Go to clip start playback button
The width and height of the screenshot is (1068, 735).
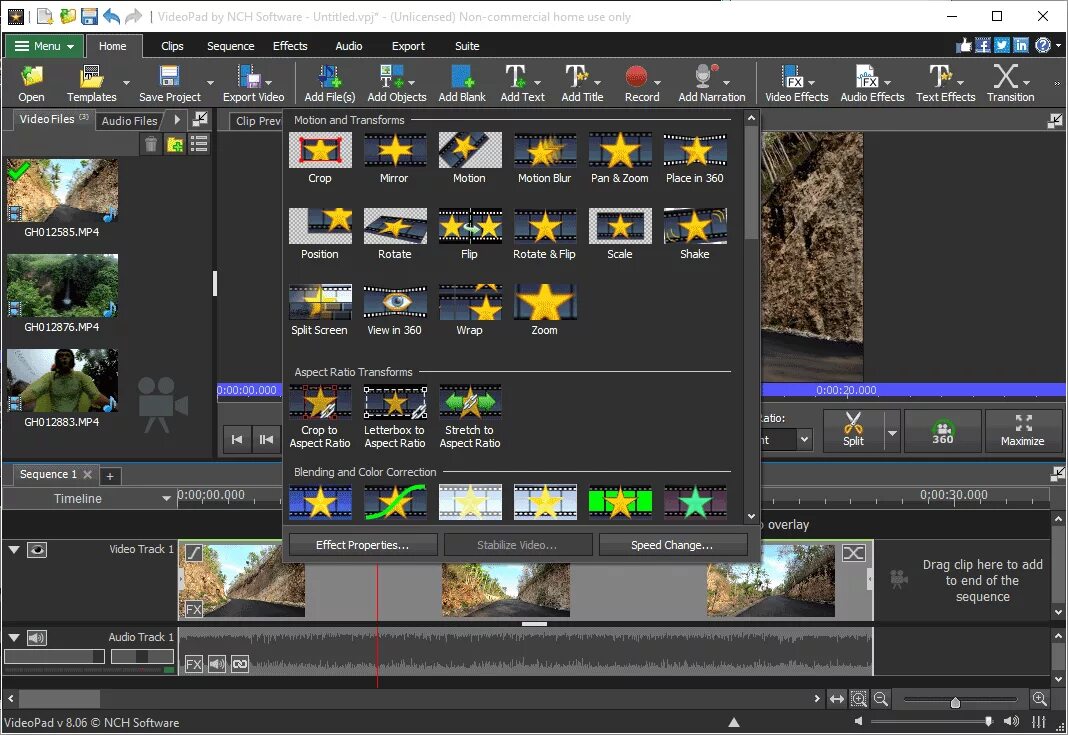(x=236, y=439)
